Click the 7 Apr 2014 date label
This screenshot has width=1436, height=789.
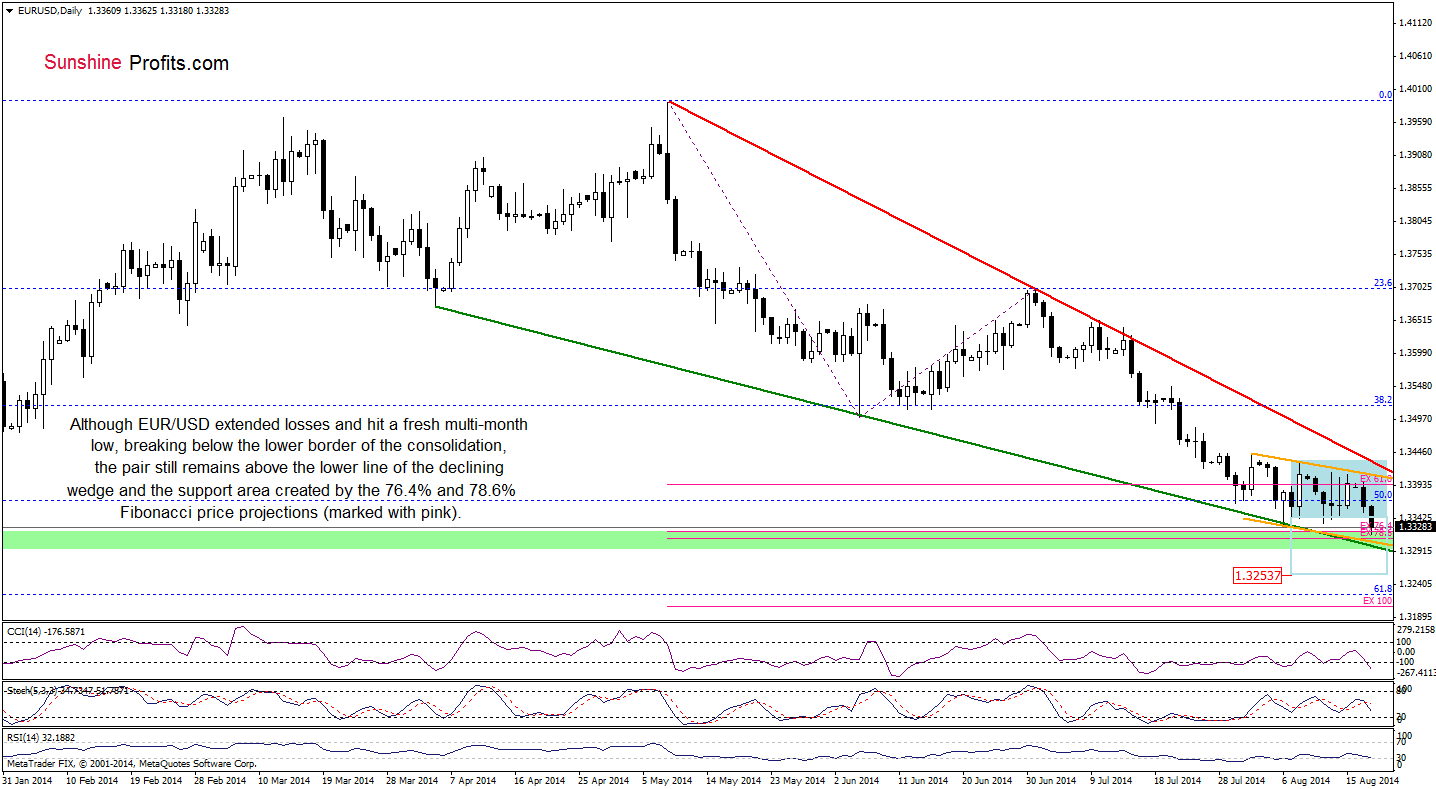click(x=472, y=779)
